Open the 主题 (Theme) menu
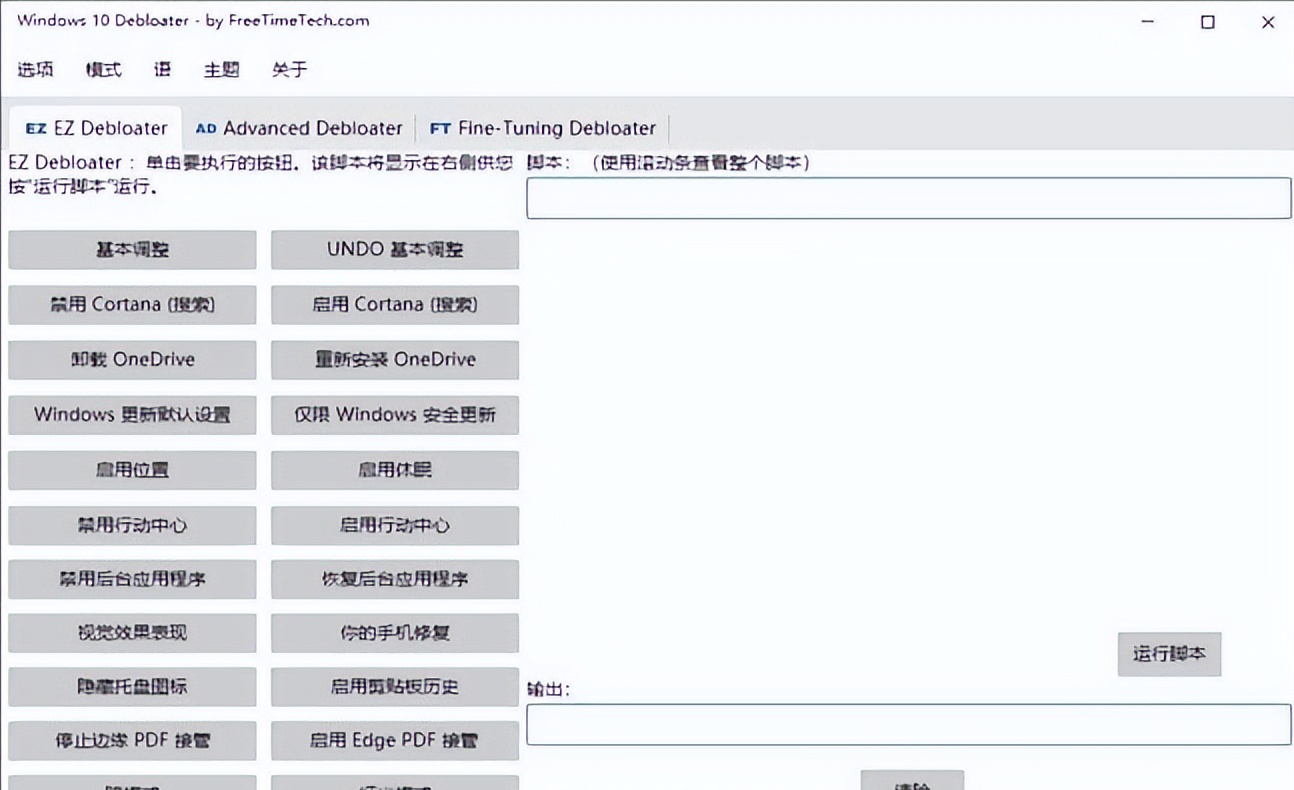The height and width of the screenshot is (790, 1294). click(x=221, y=69)
